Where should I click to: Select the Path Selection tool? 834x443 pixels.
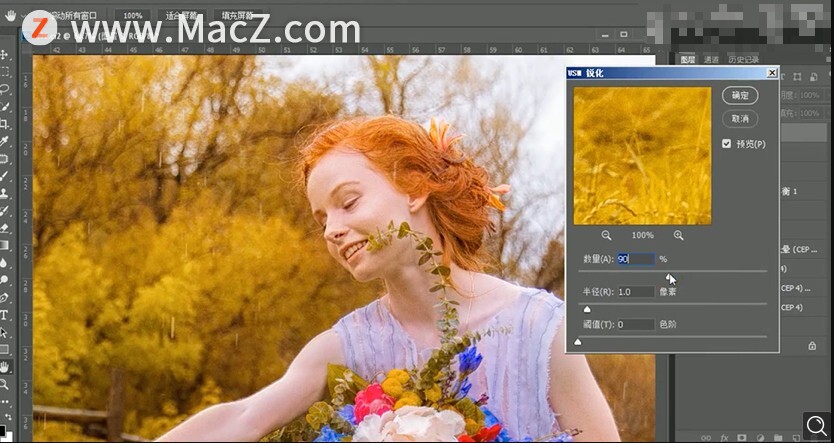(x=4, y=332)
